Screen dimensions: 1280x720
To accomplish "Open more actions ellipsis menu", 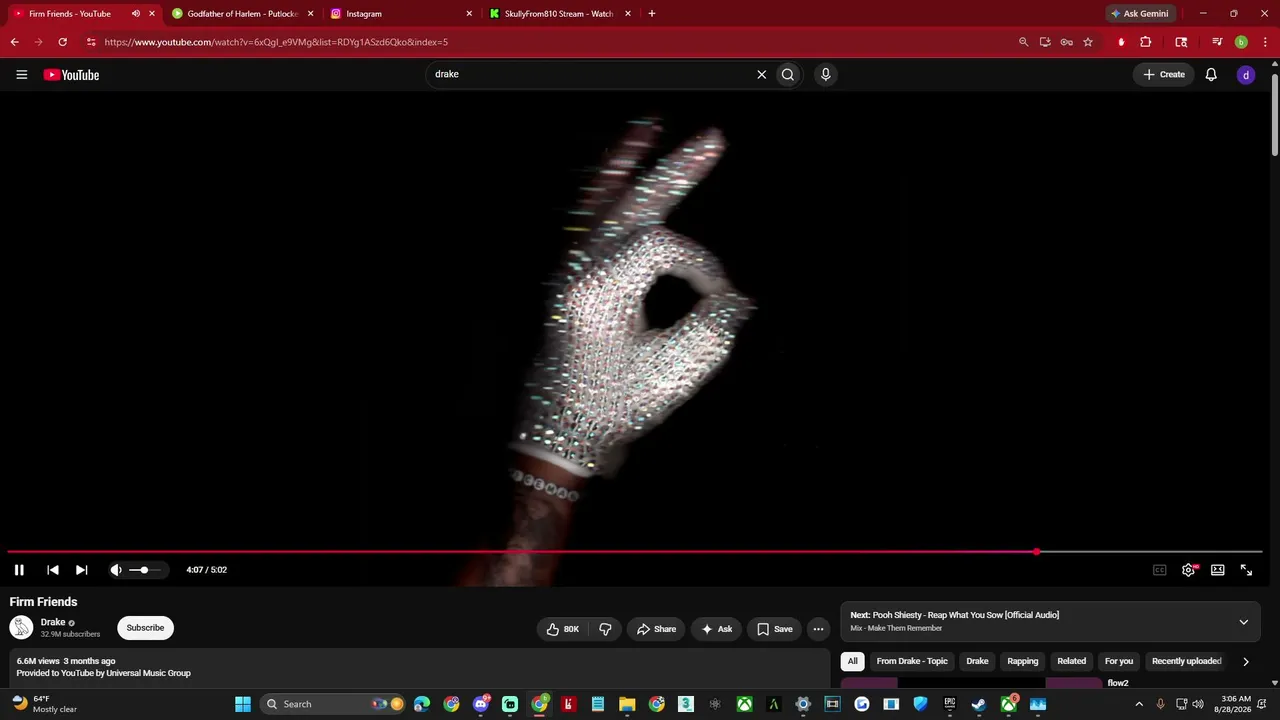I will click(818, 629).
